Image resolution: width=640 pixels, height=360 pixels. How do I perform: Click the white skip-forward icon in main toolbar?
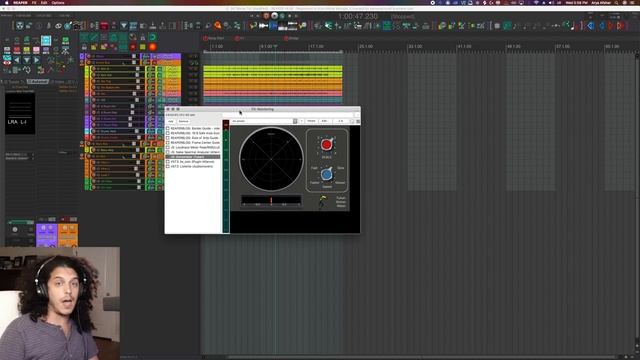[x=263, y=26]
